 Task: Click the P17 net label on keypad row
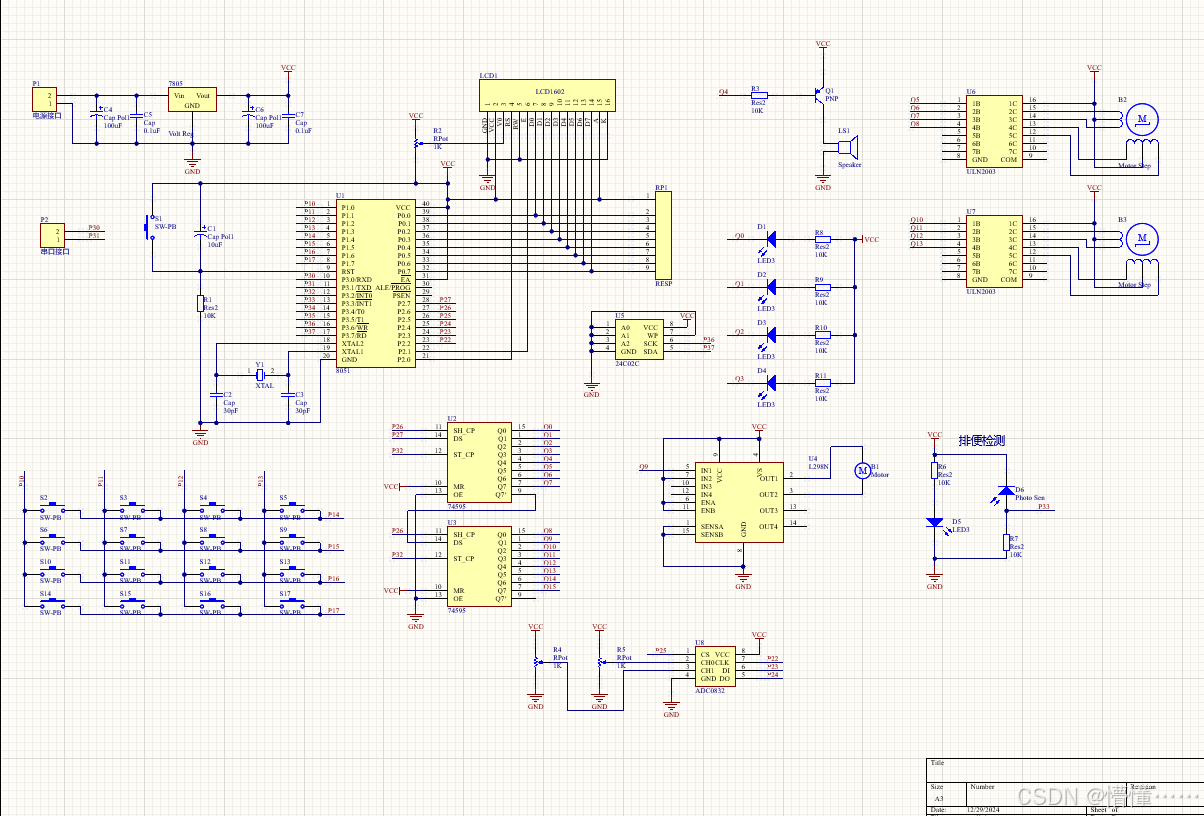334,610
